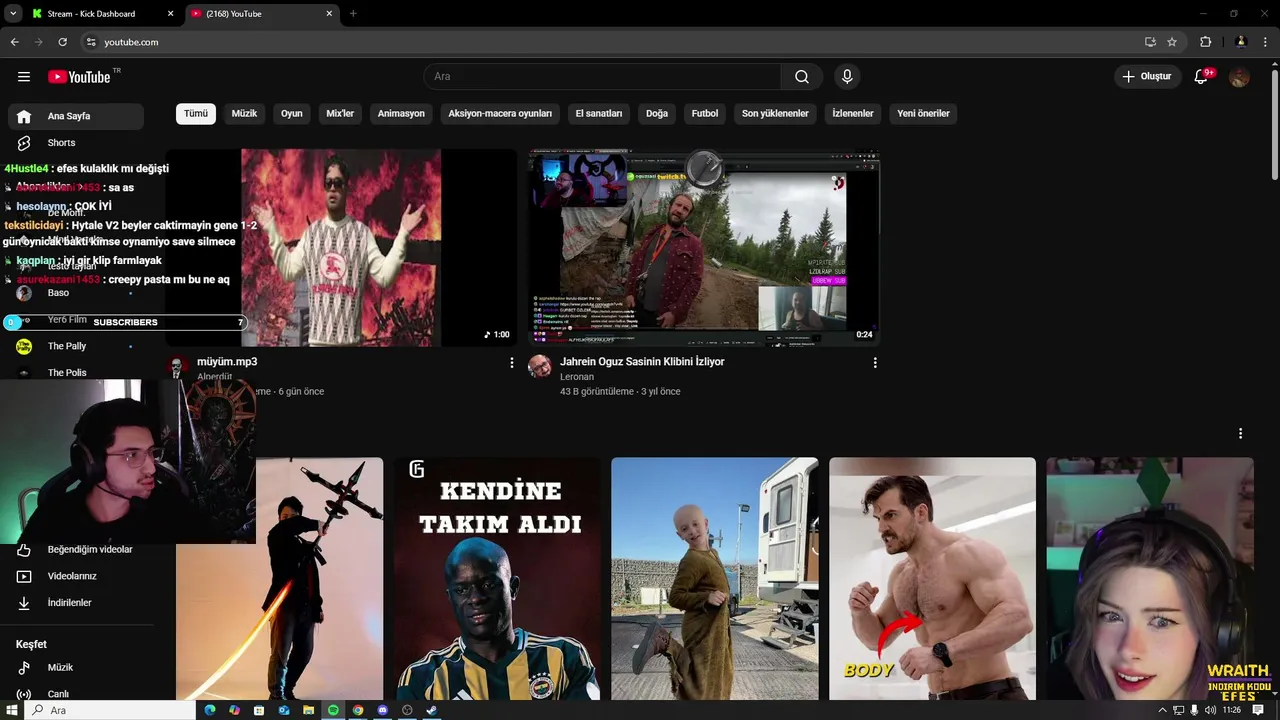Select the Aksiyon-macera oyunları chip

pos(500,113)
